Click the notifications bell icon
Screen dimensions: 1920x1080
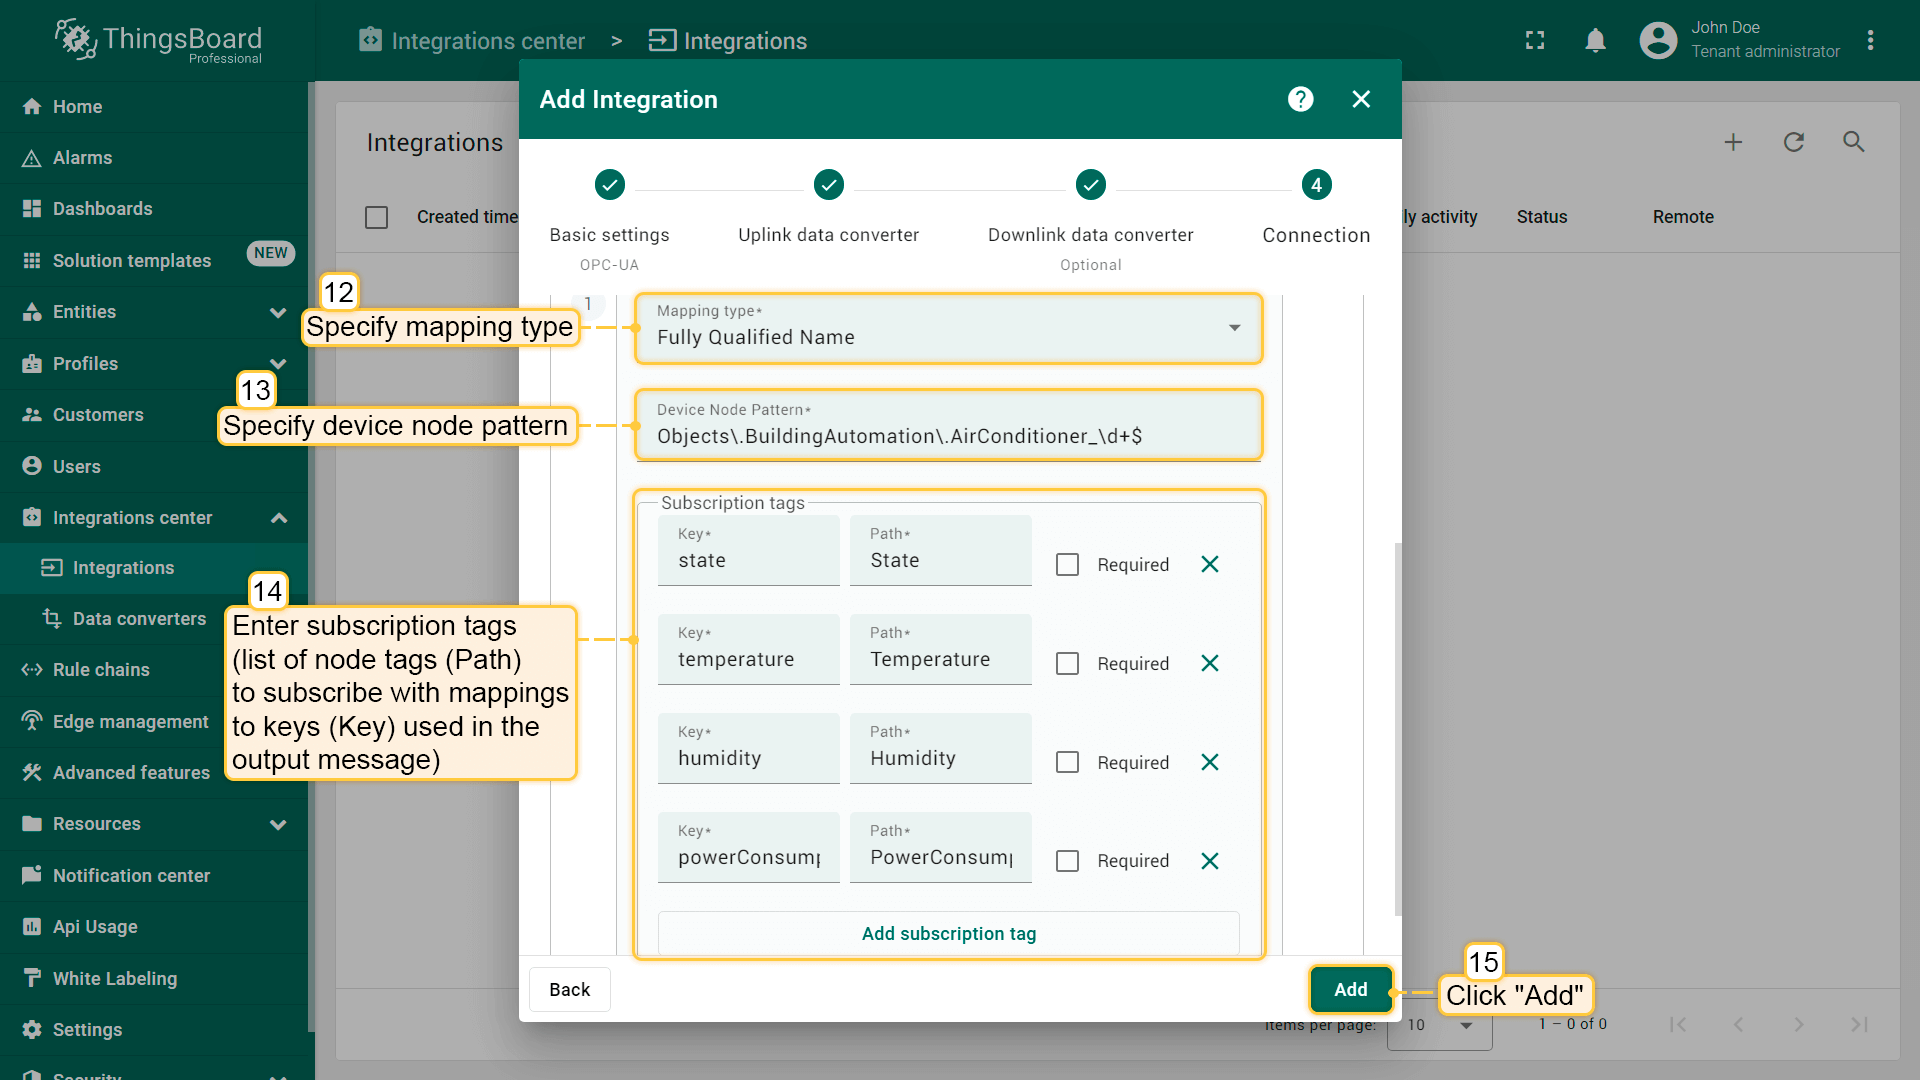(1595, 40)
